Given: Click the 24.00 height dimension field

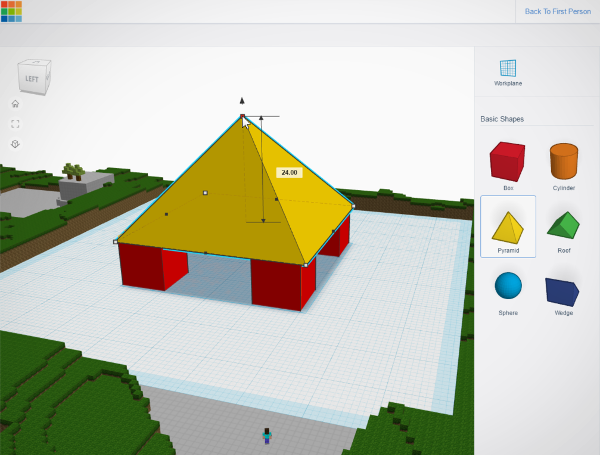Looking at the screenshot, I should tap(289, 172).
